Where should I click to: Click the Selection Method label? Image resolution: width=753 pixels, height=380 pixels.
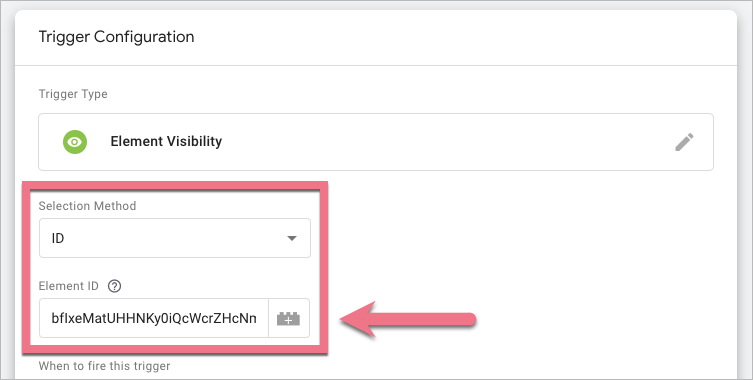pos(87,206)
